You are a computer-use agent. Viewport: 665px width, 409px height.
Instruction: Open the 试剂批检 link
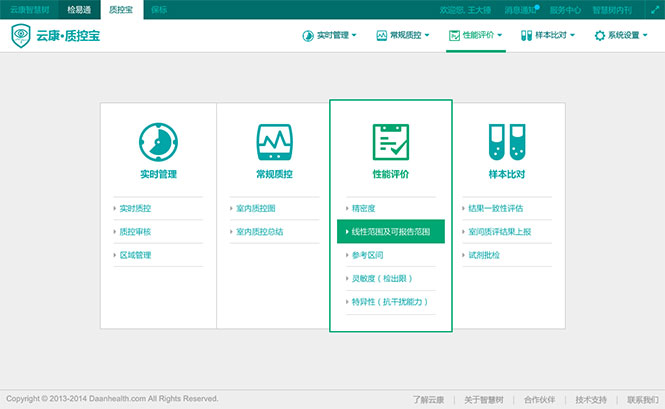point(484,255)
